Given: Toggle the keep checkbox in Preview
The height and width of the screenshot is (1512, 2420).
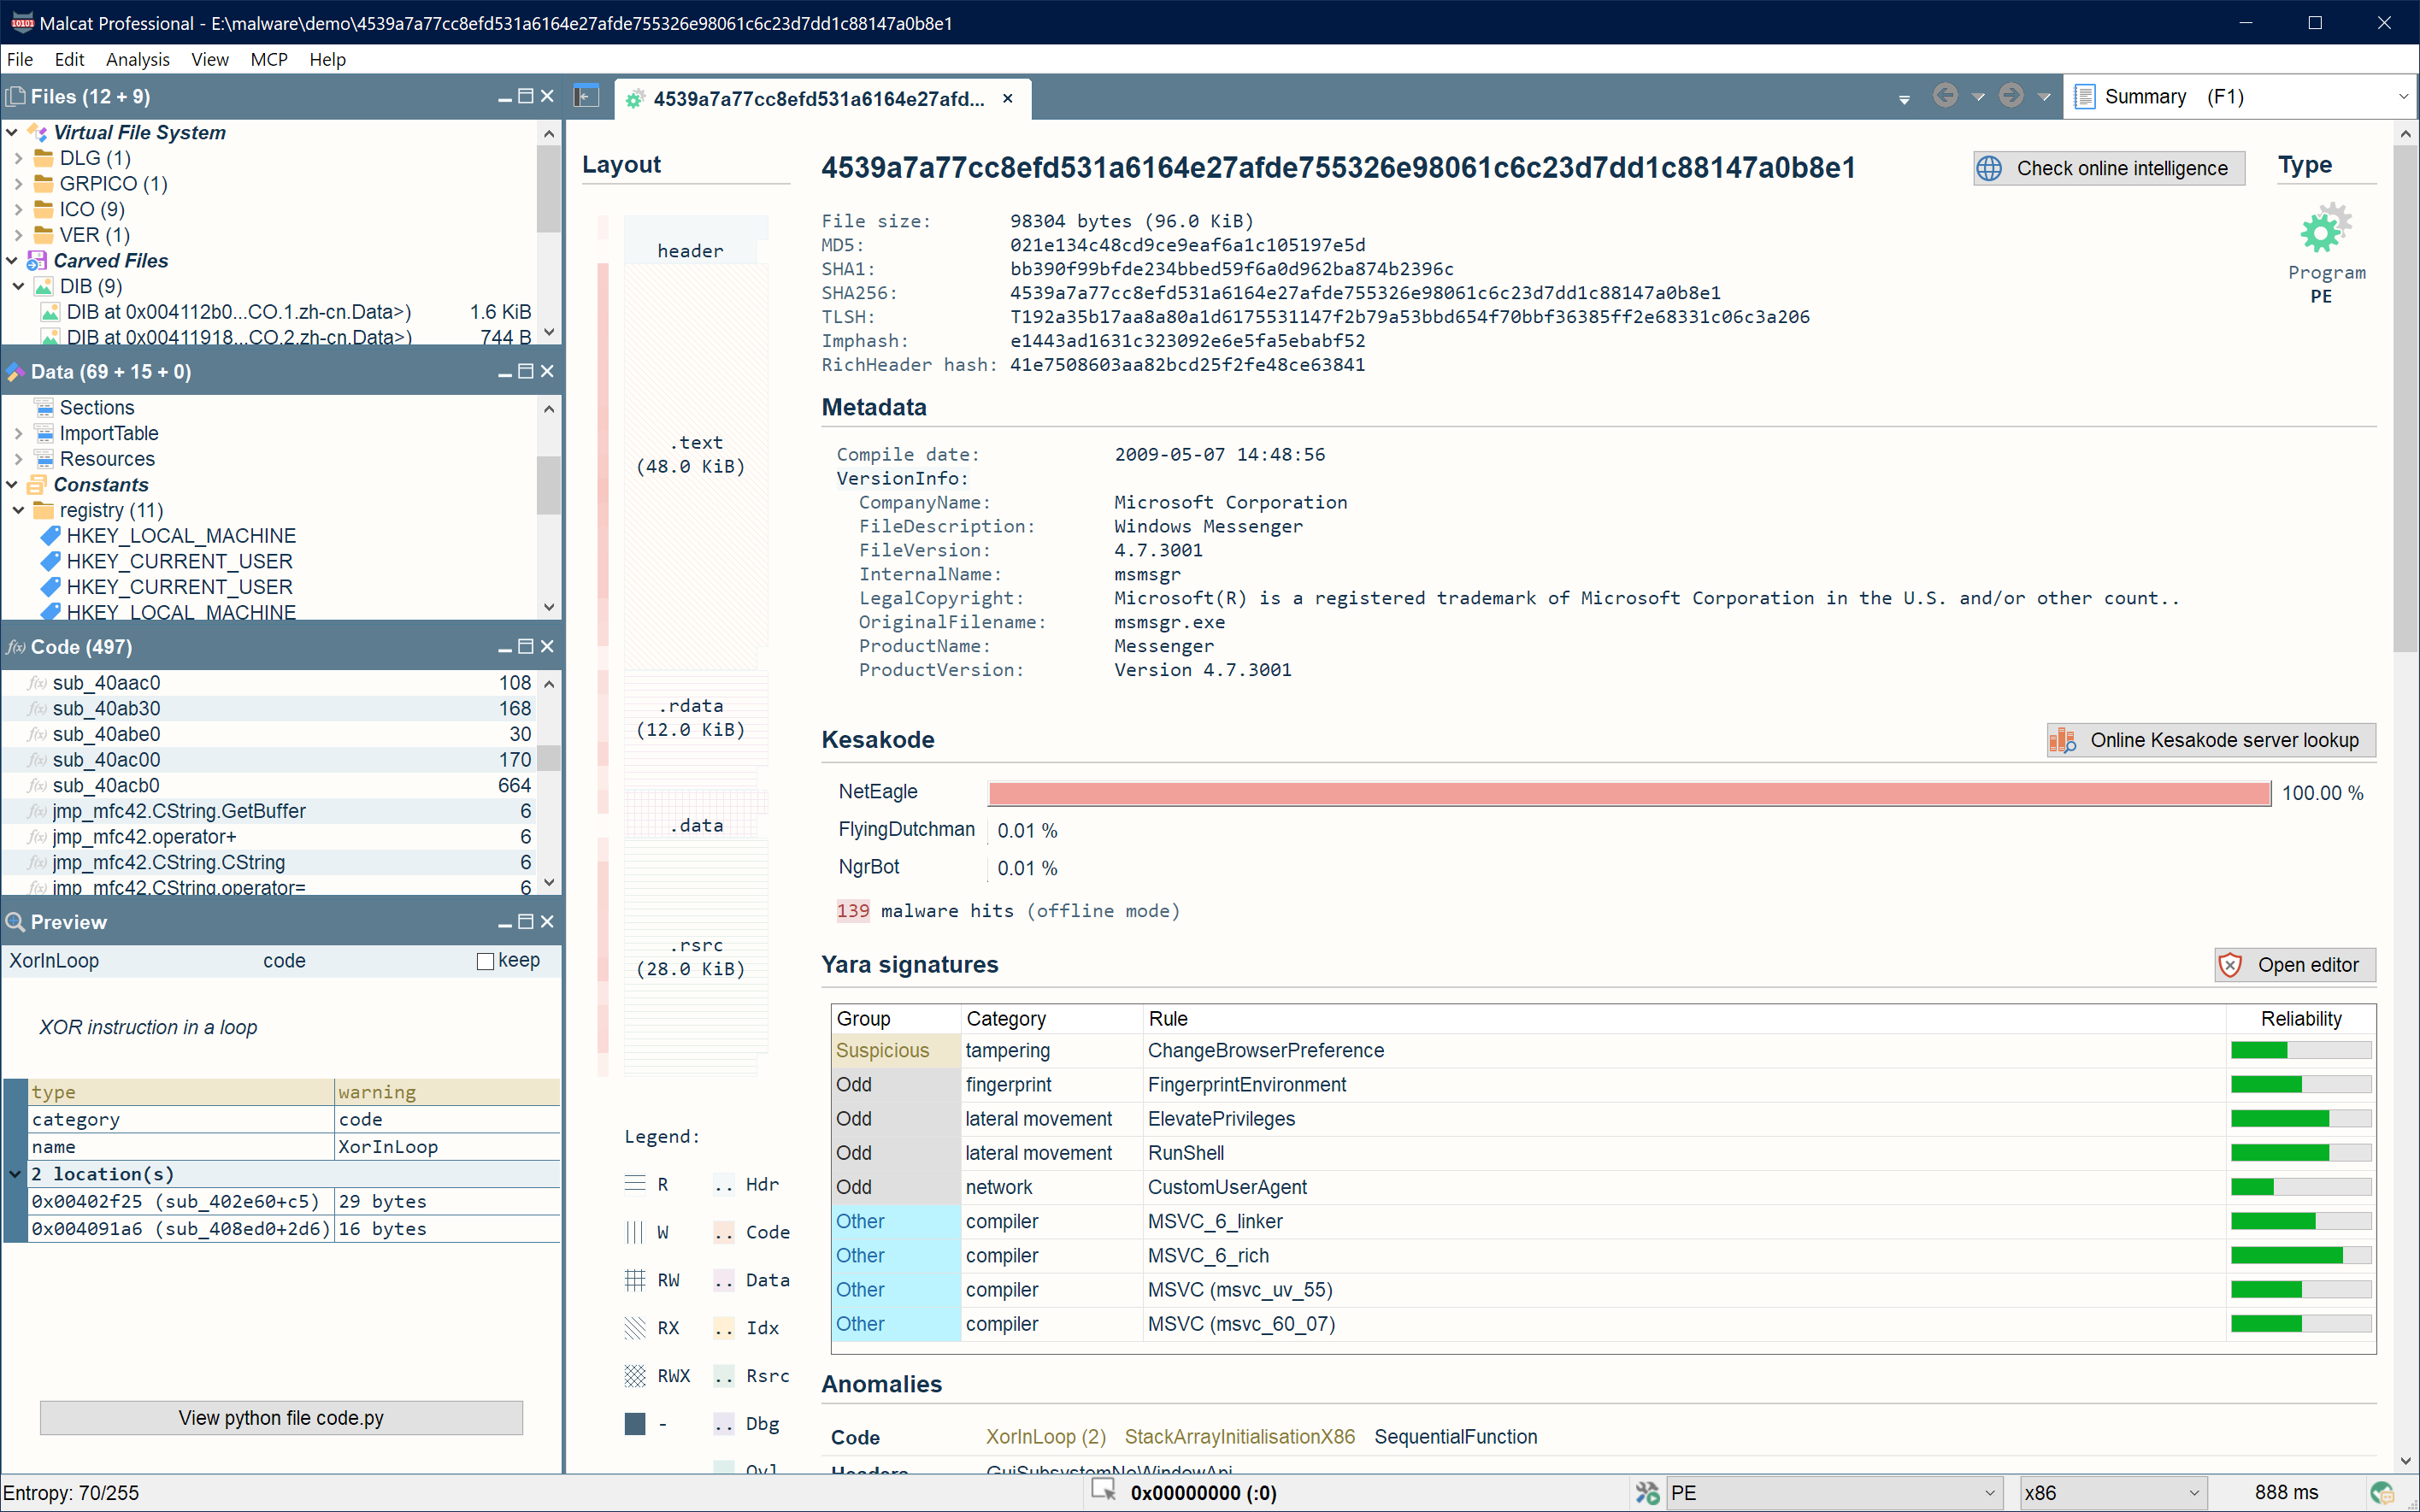Looking at the screenshot, I should 486,961.
